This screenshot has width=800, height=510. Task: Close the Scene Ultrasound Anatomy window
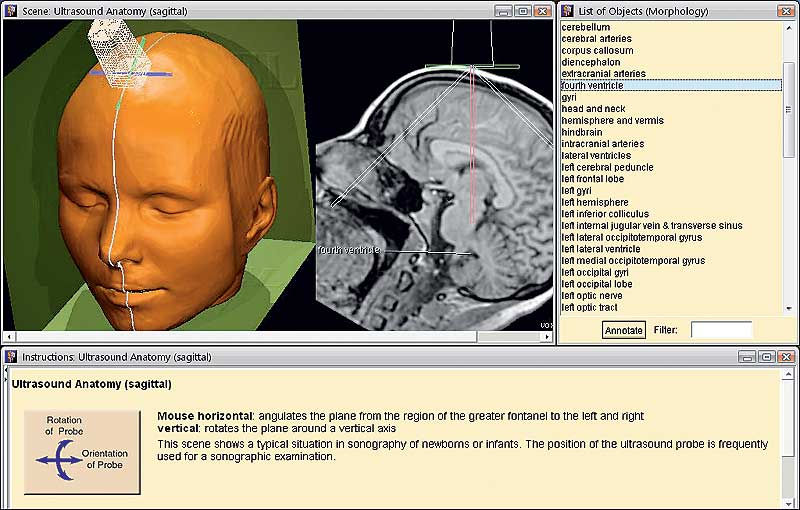[x=543, y=11]
